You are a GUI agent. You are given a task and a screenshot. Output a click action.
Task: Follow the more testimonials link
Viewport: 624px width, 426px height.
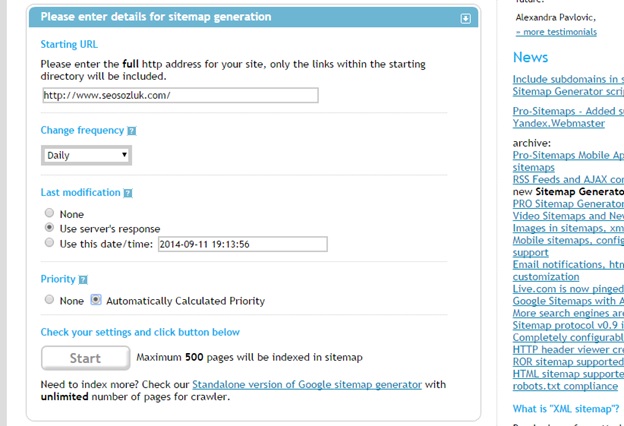tap(556, 32)
